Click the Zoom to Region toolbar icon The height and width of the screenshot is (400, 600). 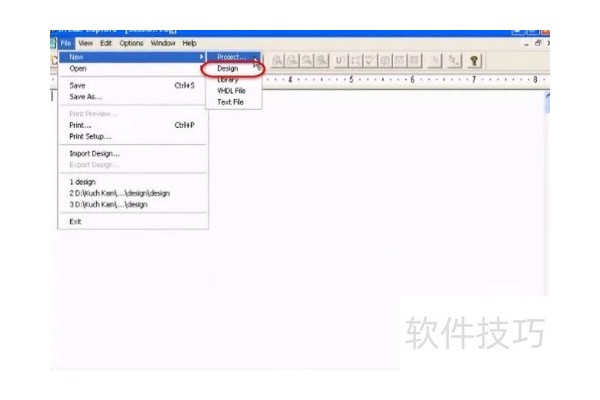(307, 61)
